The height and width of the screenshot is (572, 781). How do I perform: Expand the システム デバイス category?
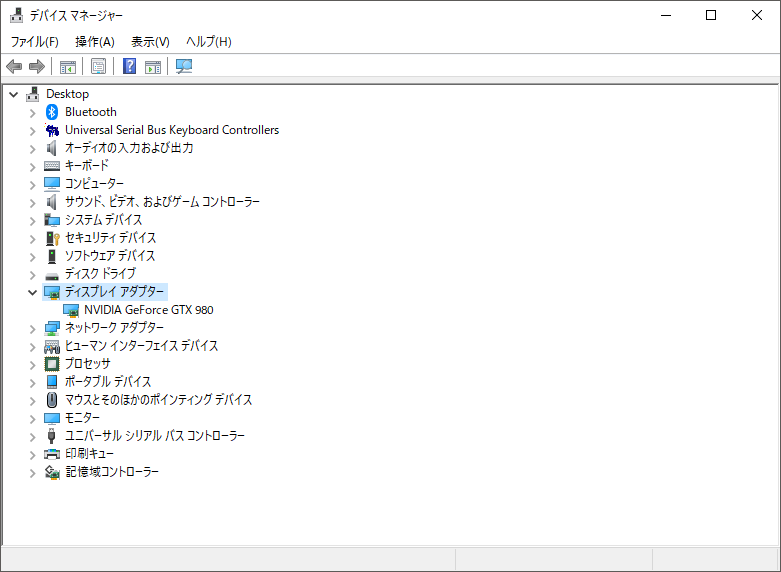pos(33,221)
